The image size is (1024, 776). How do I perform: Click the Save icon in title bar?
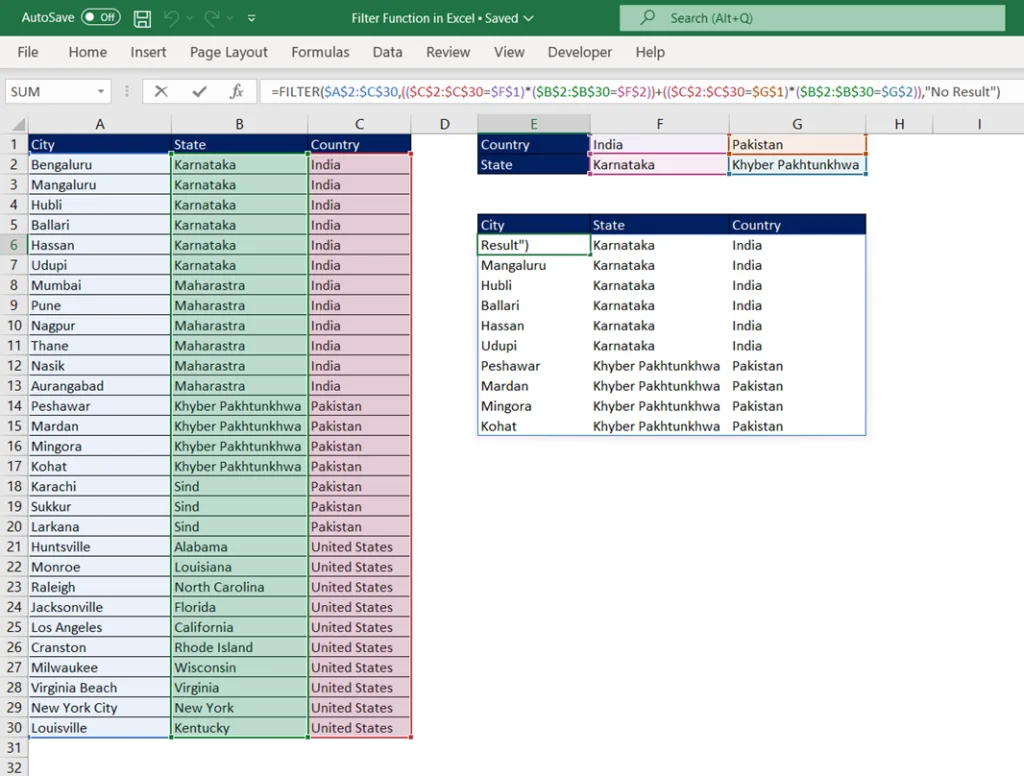click(142, 18)
